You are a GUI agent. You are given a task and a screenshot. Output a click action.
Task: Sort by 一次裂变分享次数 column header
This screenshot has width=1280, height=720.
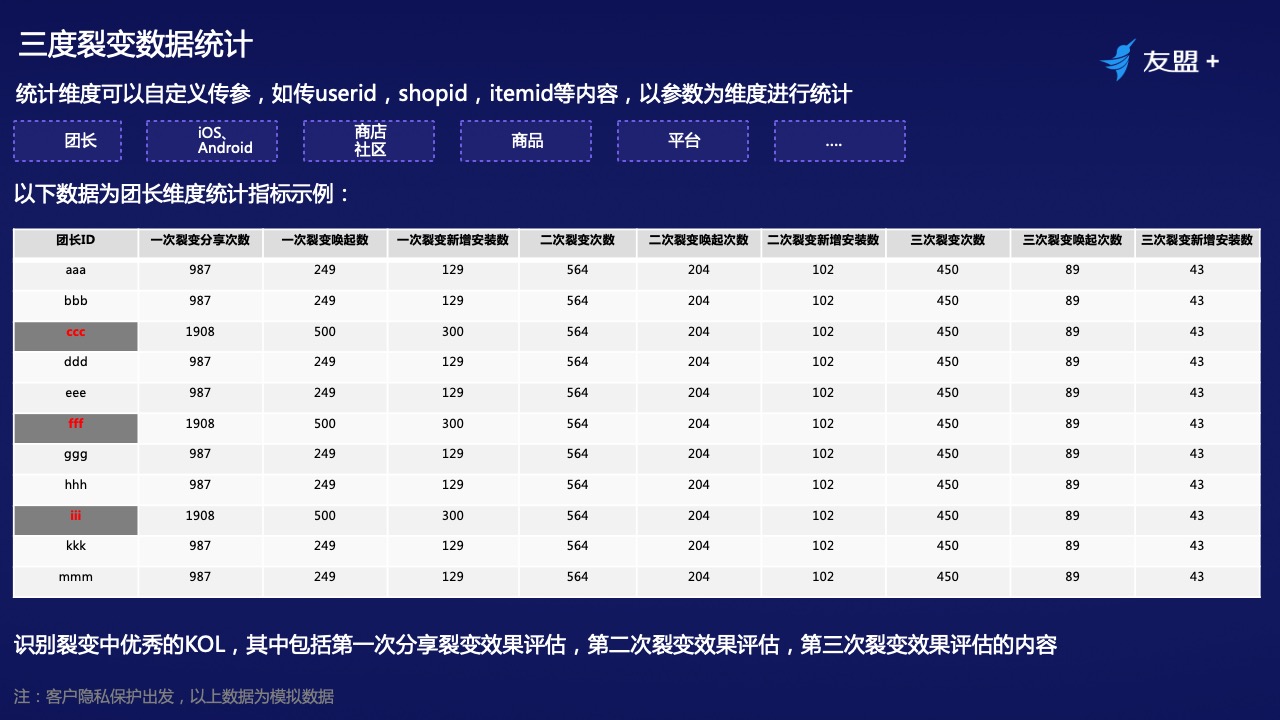tap(199, 241)
